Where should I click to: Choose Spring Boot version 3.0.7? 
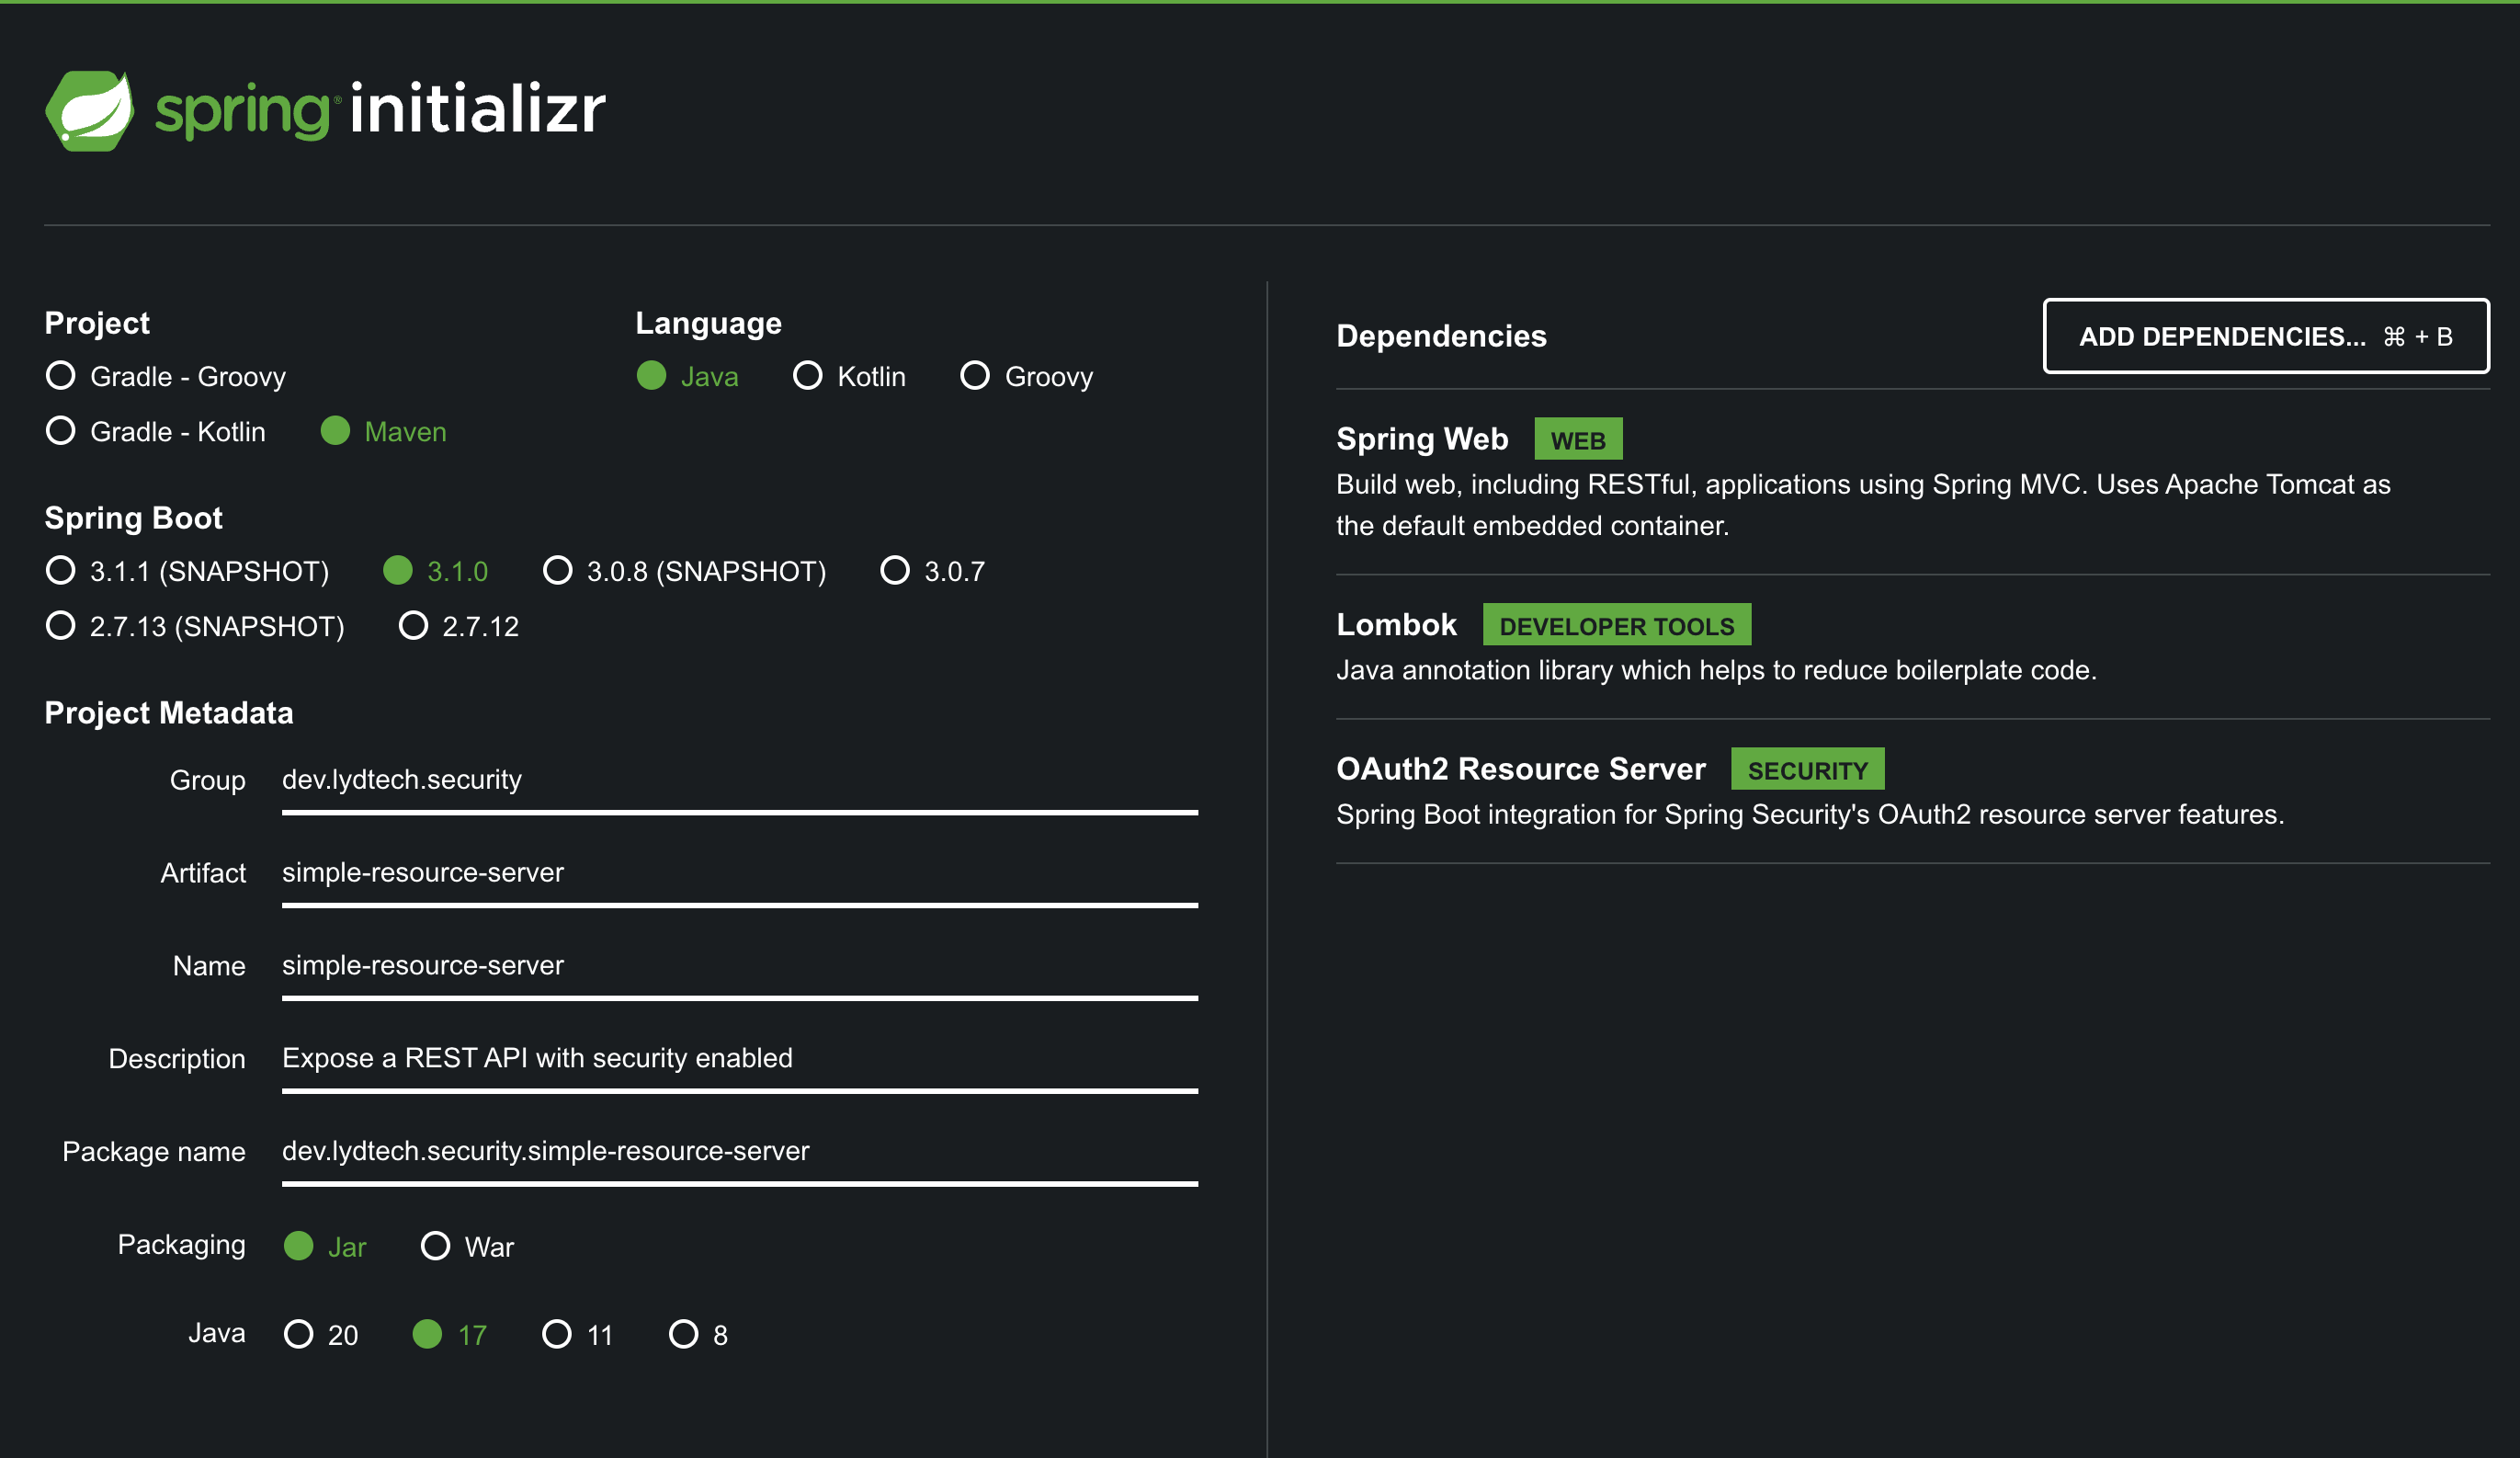(932, 571)
